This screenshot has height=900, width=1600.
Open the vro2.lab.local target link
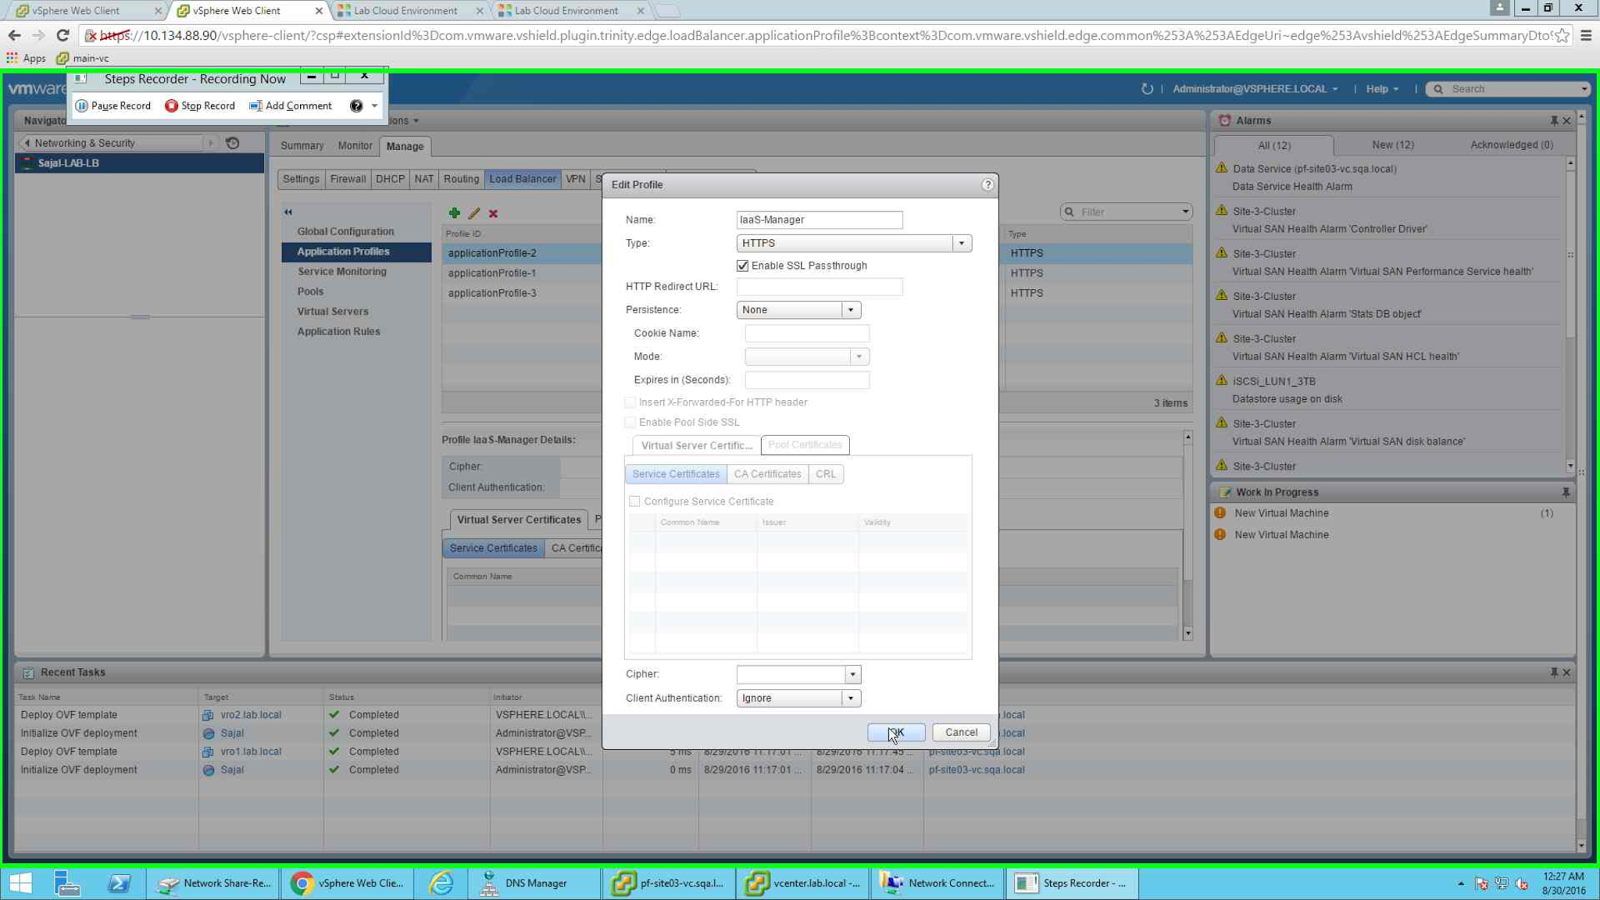pos(251,715)
